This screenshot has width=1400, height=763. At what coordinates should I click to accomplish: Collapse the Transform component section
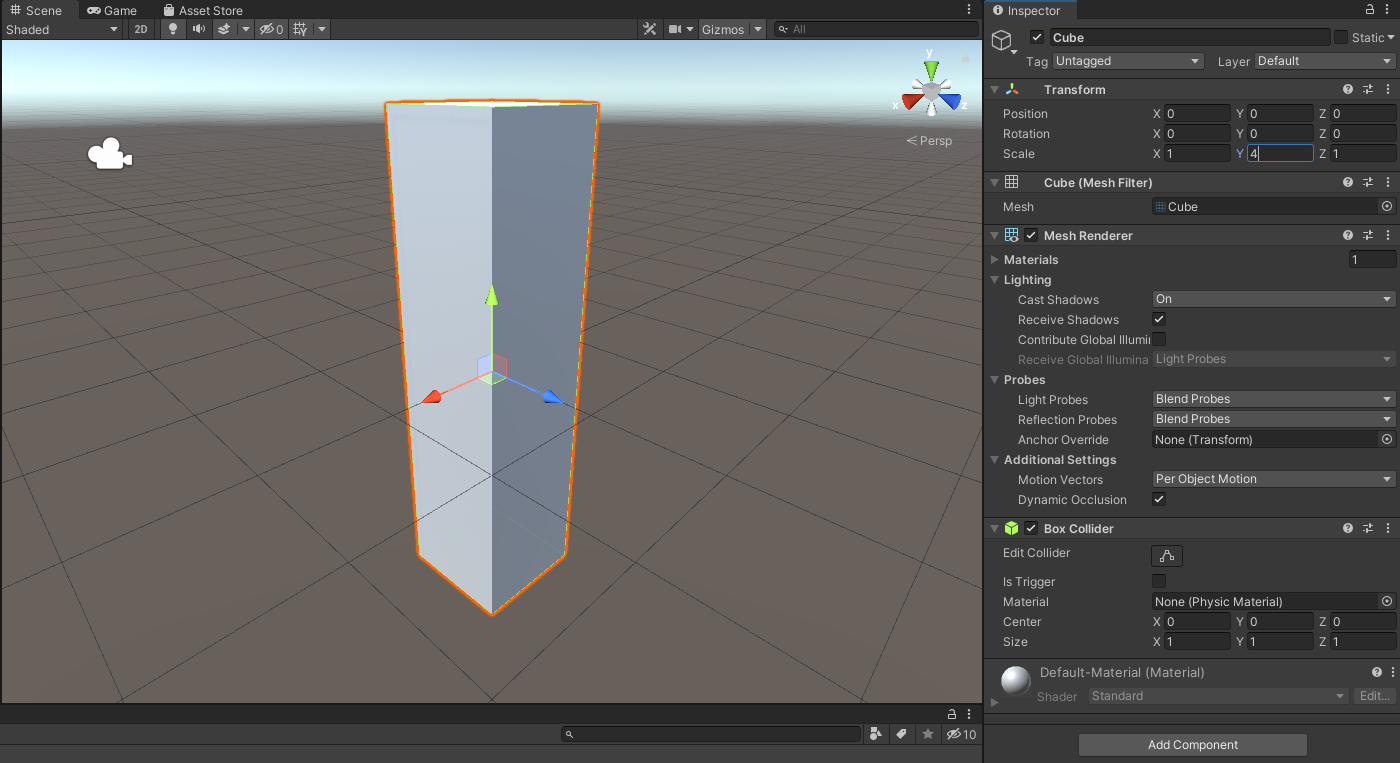(994, 90)
